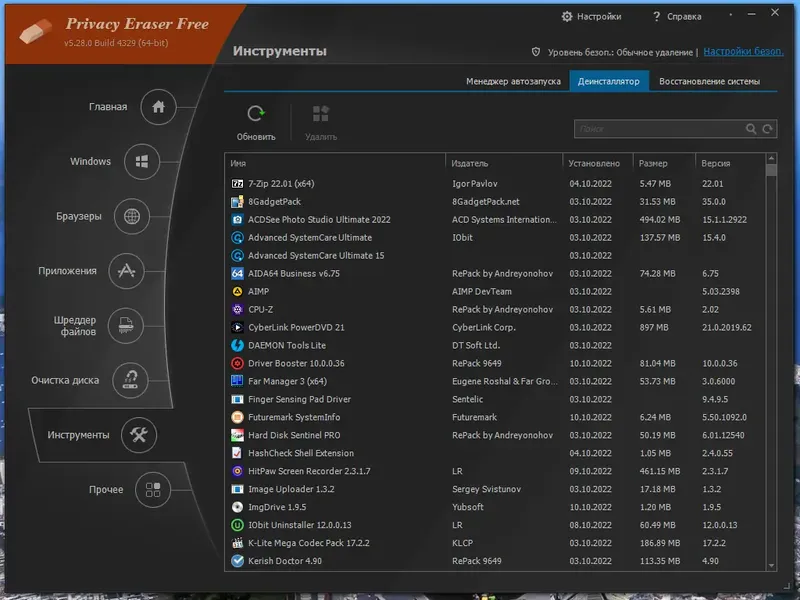Open the Главная section via its home icon
The width and height of the screenshot is (800, 600).
pyautogui.click(x=159, y=107)
